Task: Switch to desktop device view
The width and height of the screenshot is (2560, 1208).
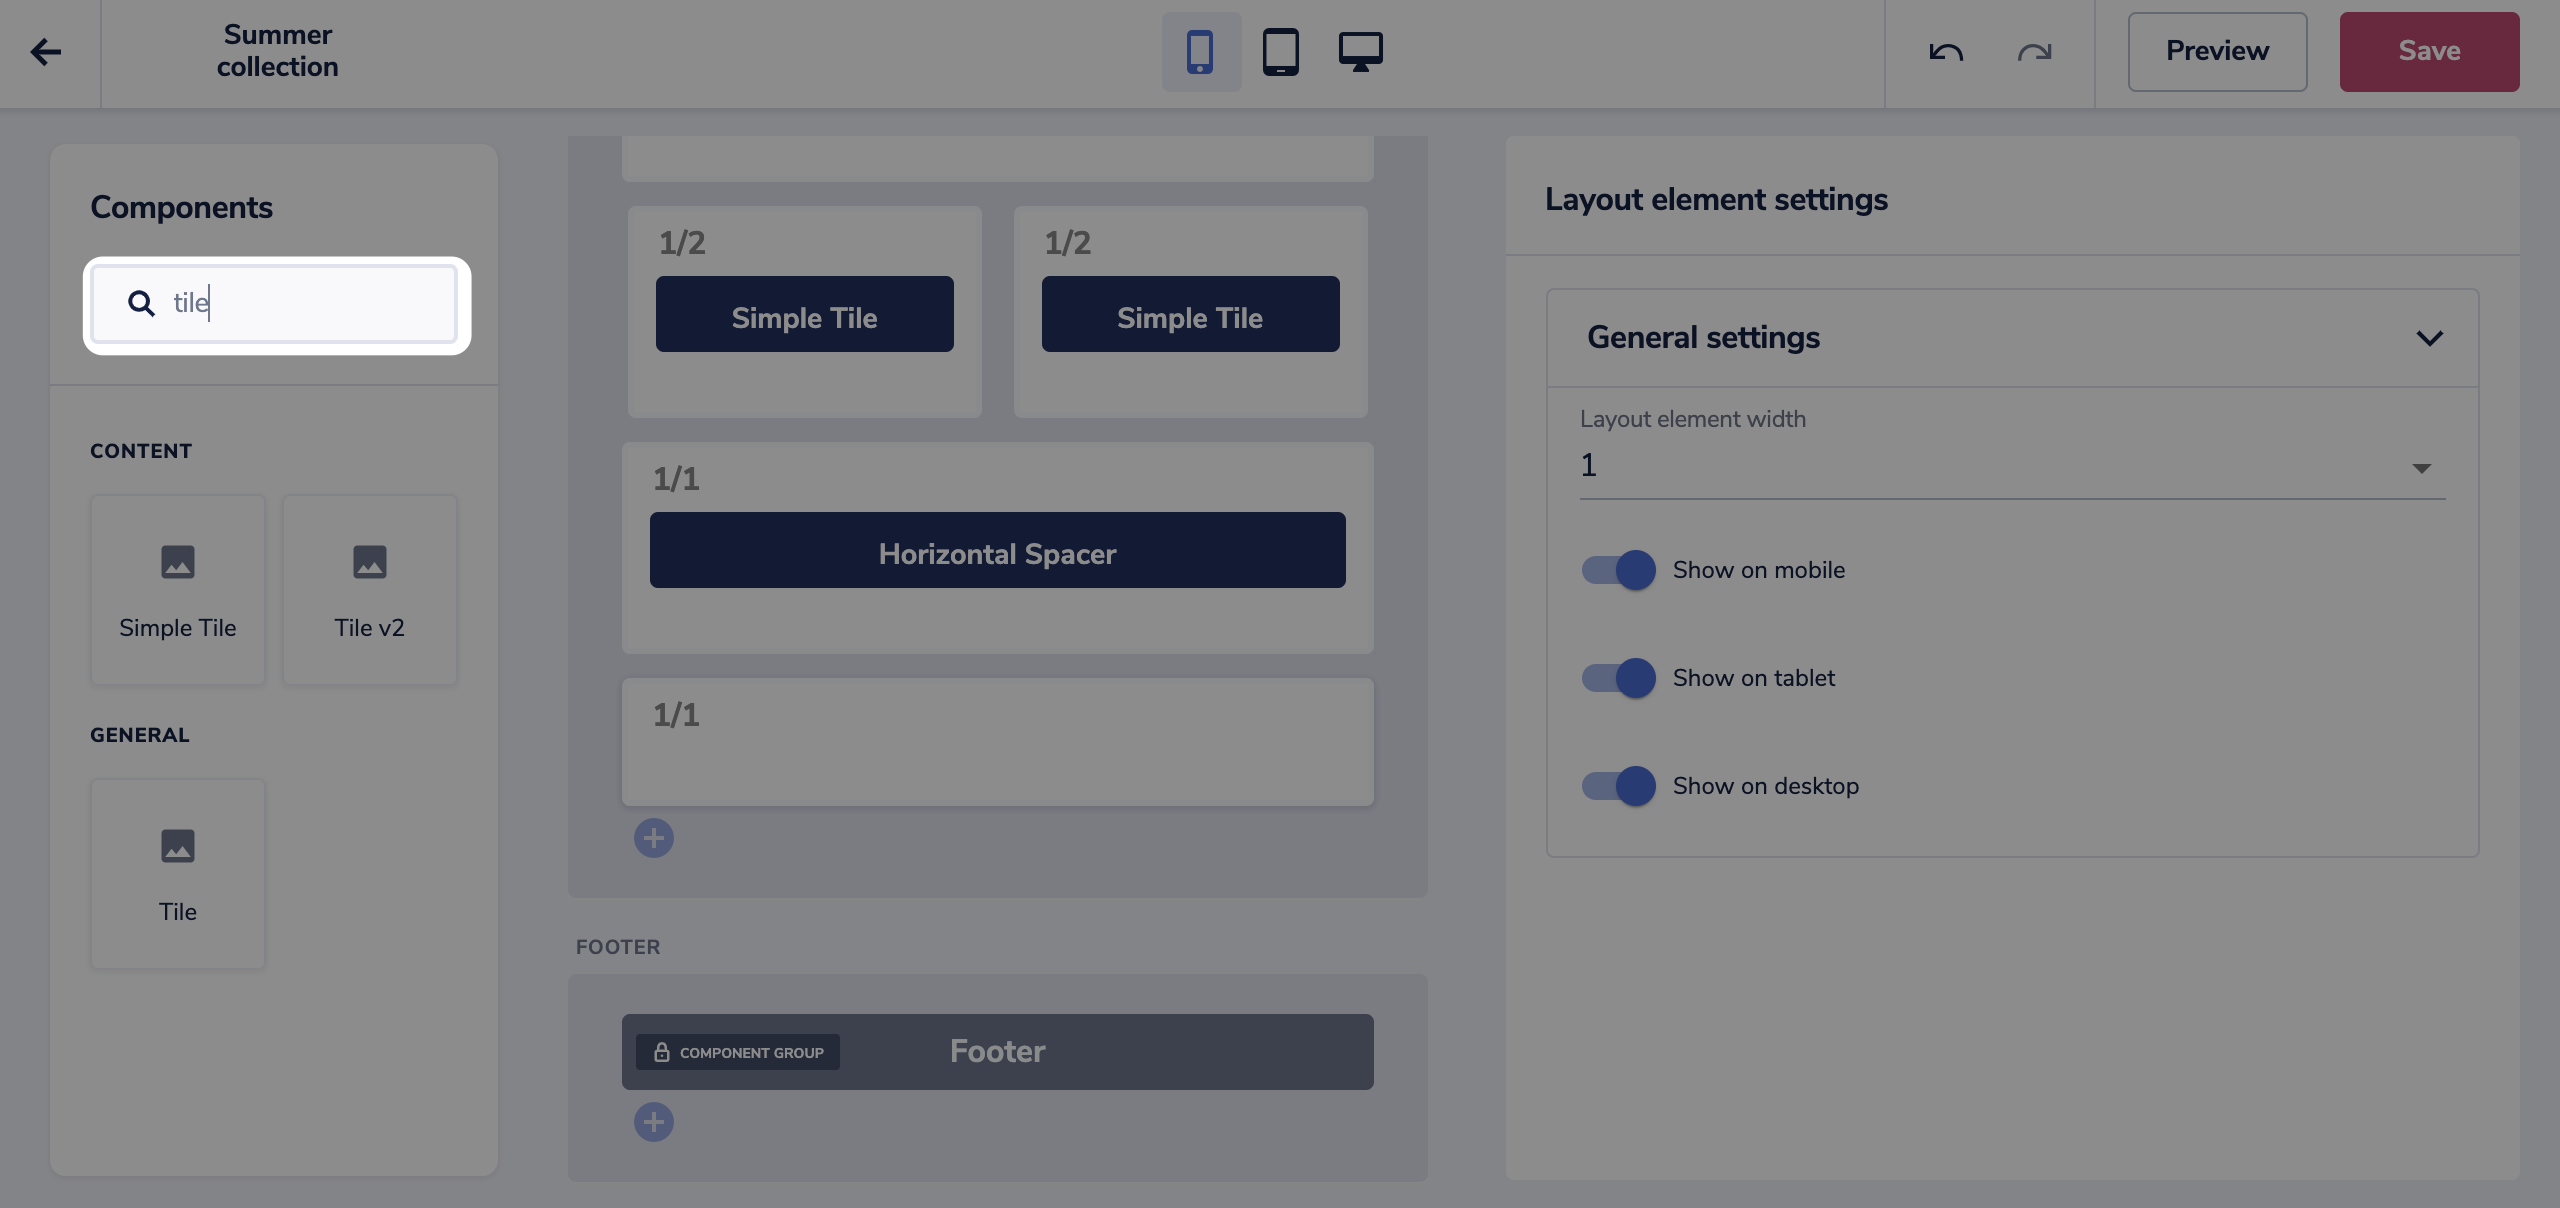Action: pos(1361,52)
